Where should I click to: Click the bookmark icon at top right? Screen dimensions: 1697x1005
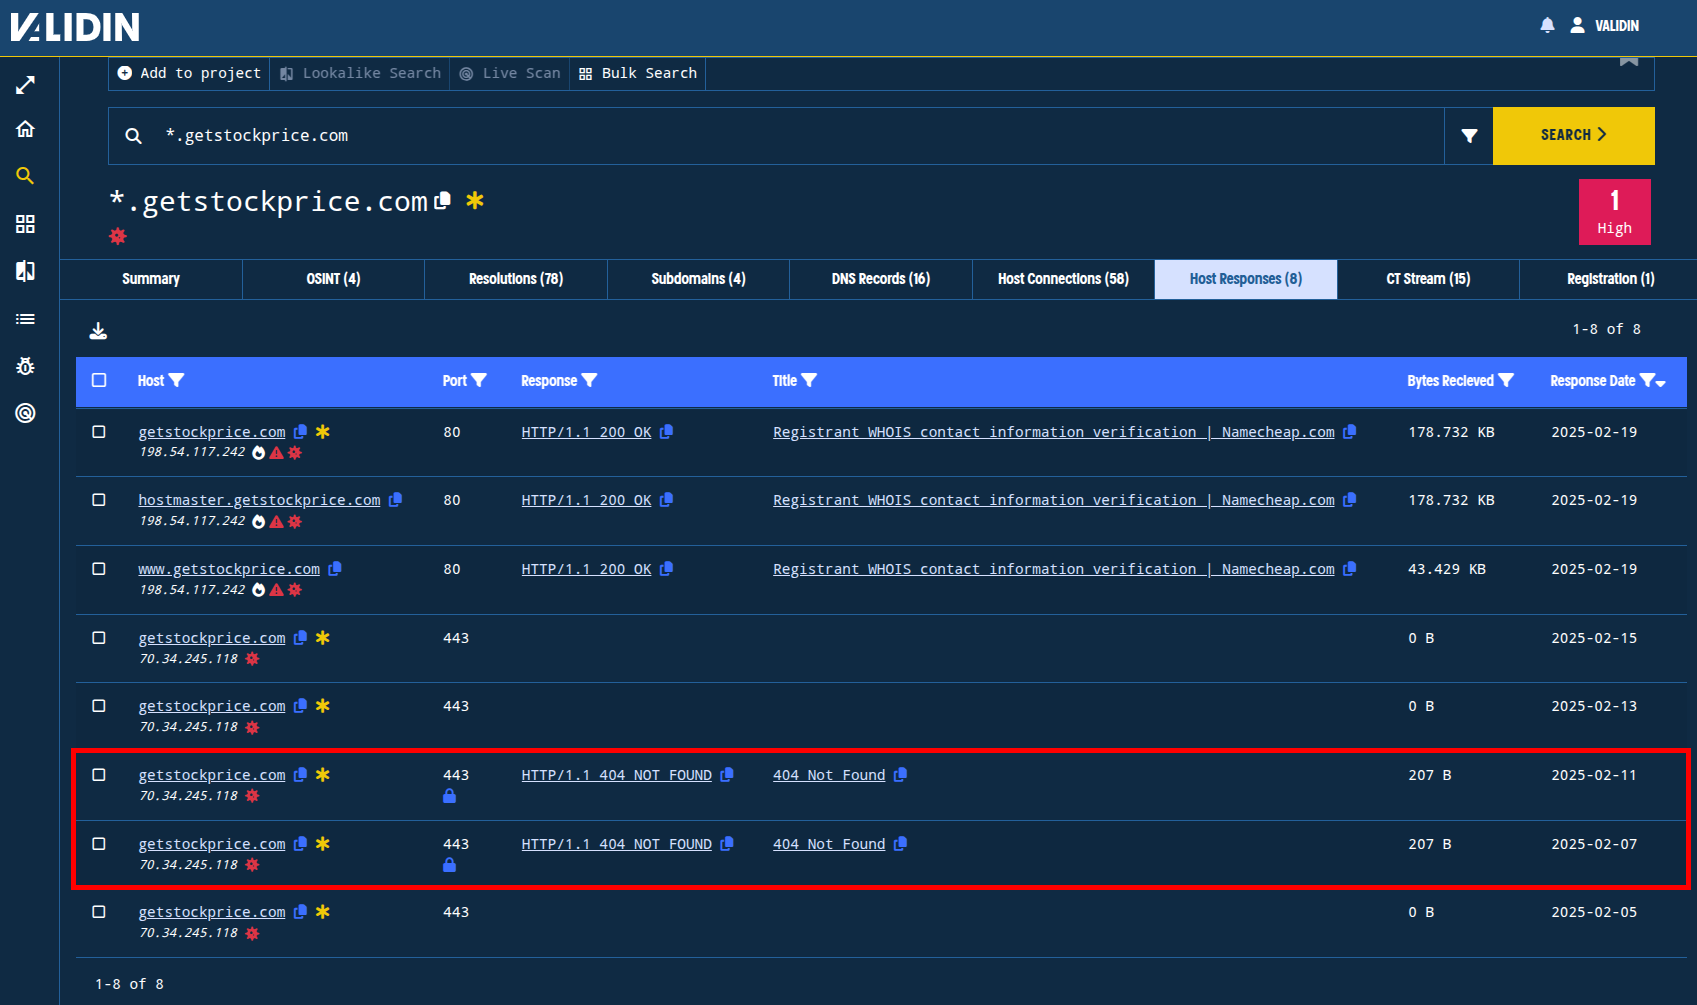[x=1629, y=61]
